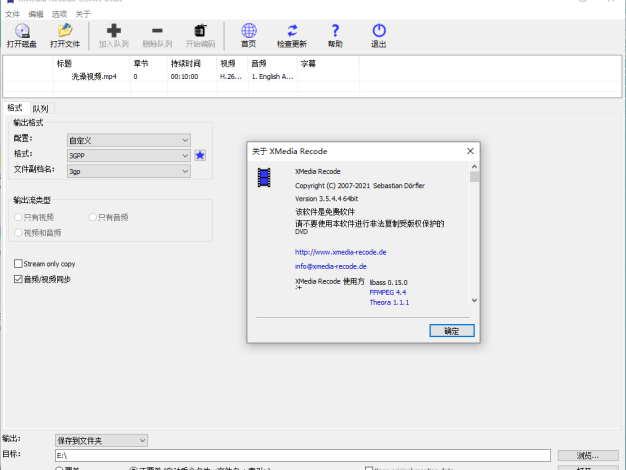
Task: Click the Start Encoding (开始编码) clapperboard icon
Action: pos(200,31)
